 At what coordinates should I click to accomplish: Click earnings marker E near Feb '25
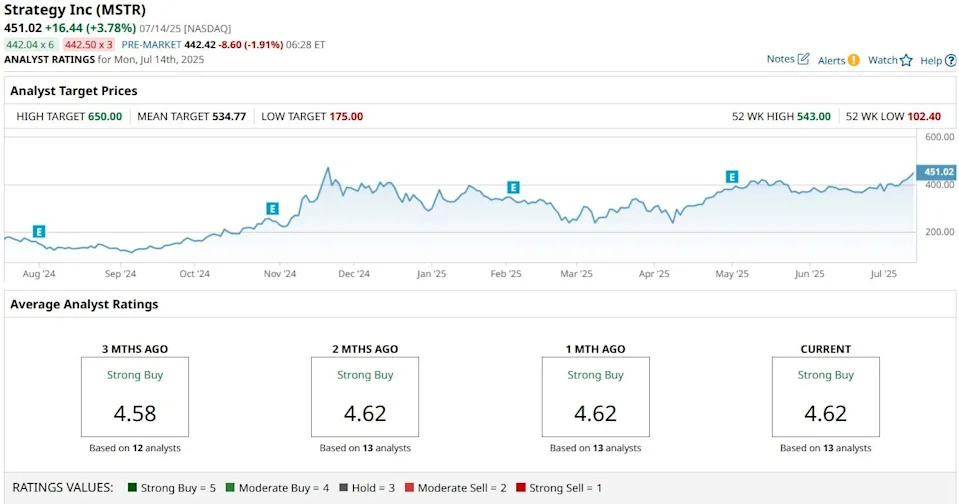pos(513,187)
